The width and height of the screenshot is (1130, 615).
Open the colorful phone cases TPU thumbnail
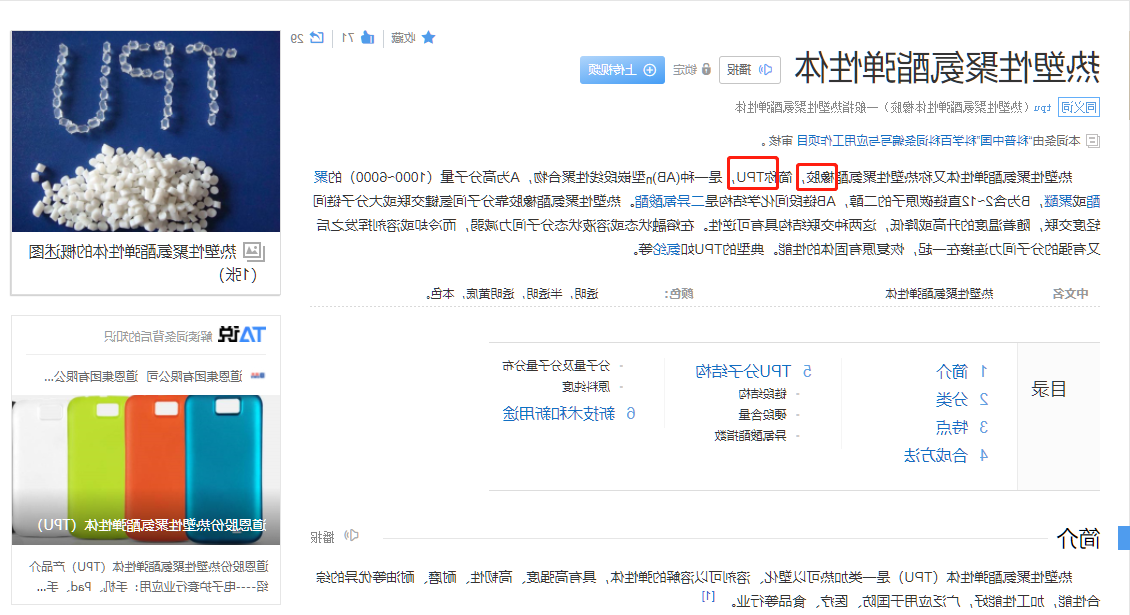[x=146, y=469]
